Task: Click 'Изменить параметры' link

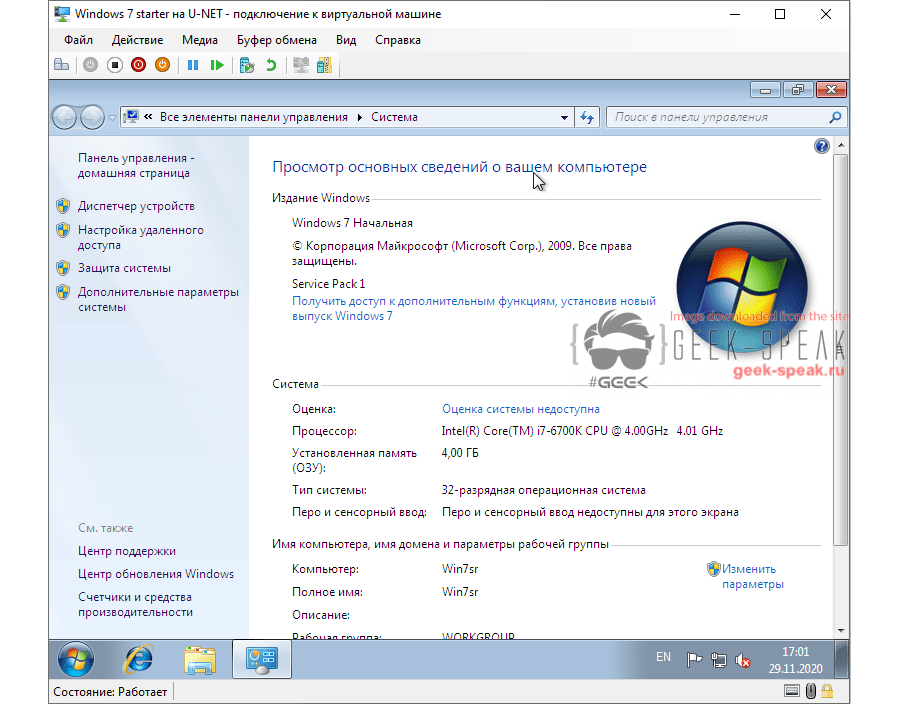Action: point(752,577)
